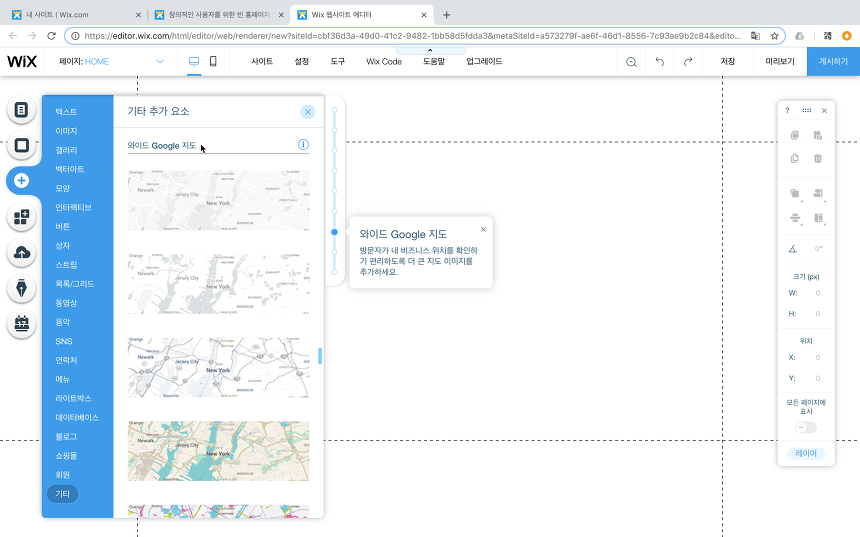Select the 목록/그리드 category
The height and width of the screenshot is (537, 860).
[x=75, y=284]
